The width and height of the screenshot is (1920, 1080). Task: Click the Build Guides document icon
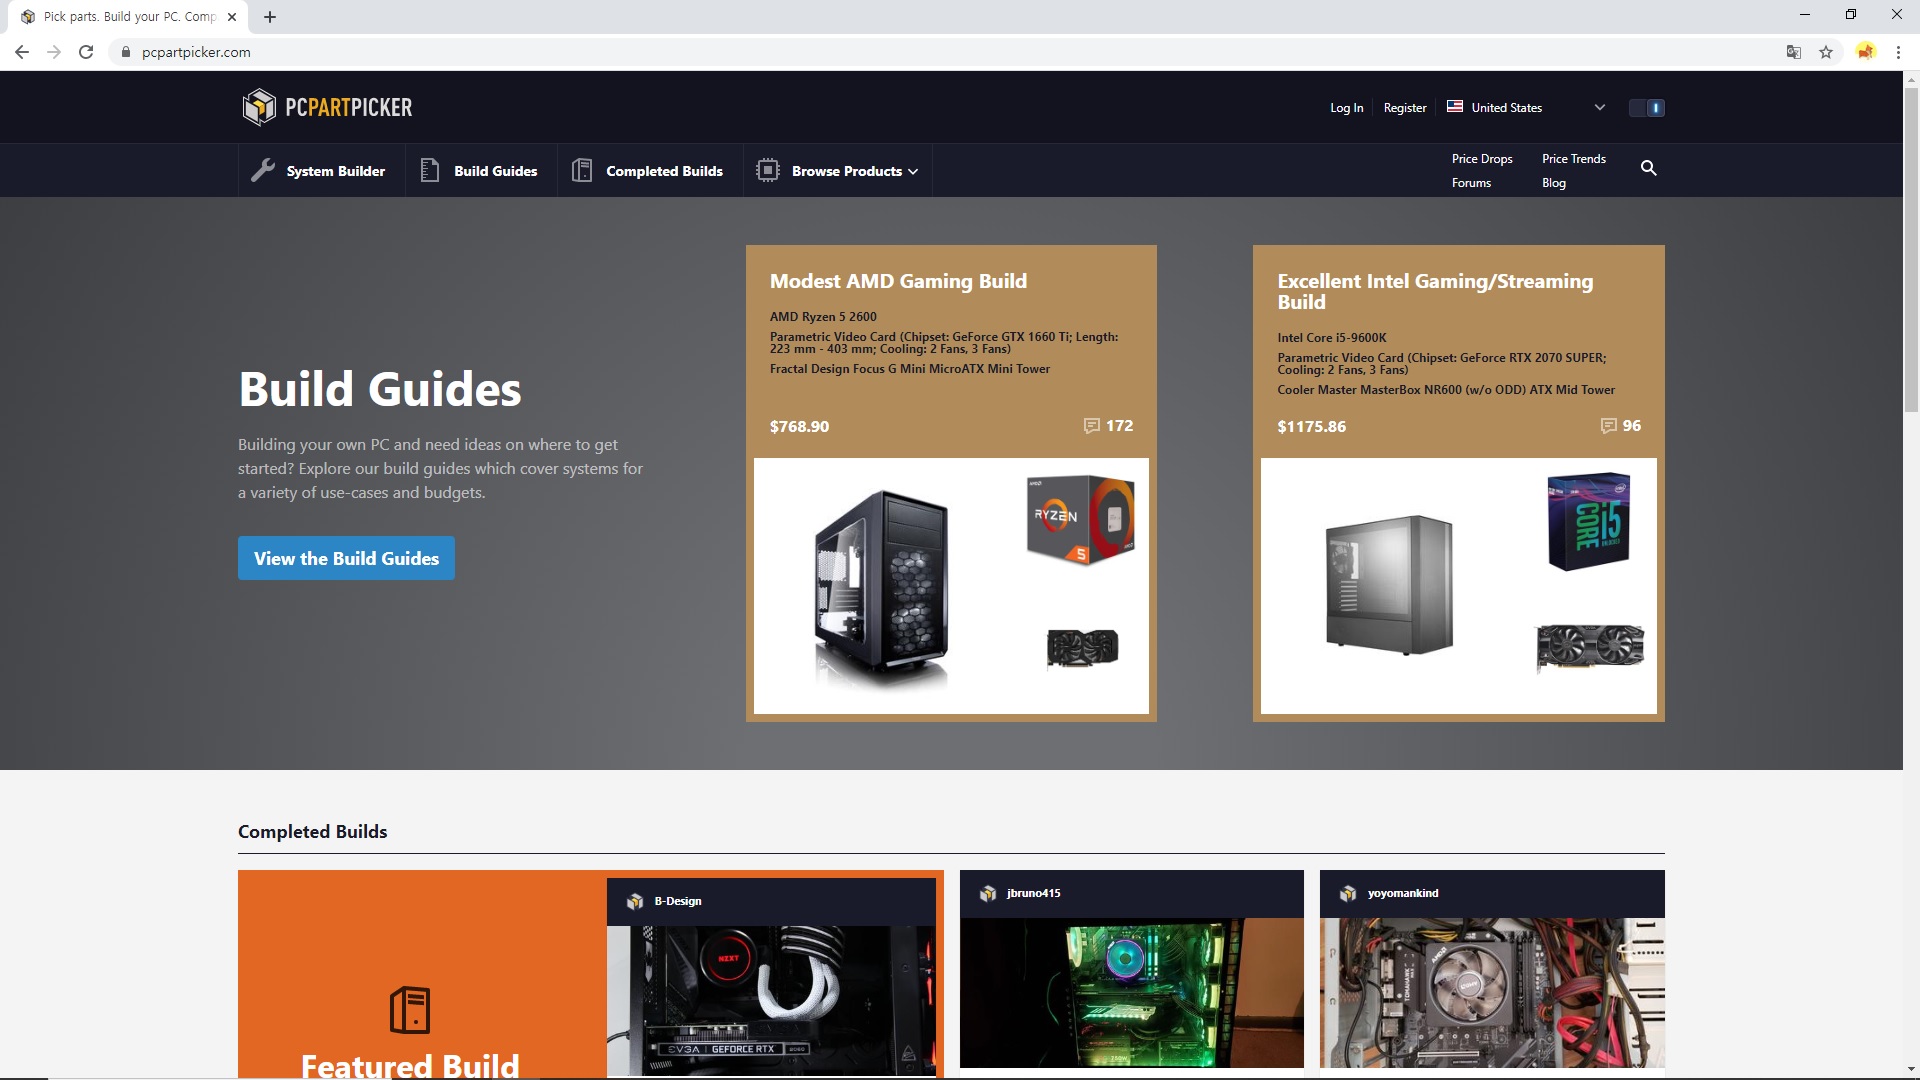430,171
